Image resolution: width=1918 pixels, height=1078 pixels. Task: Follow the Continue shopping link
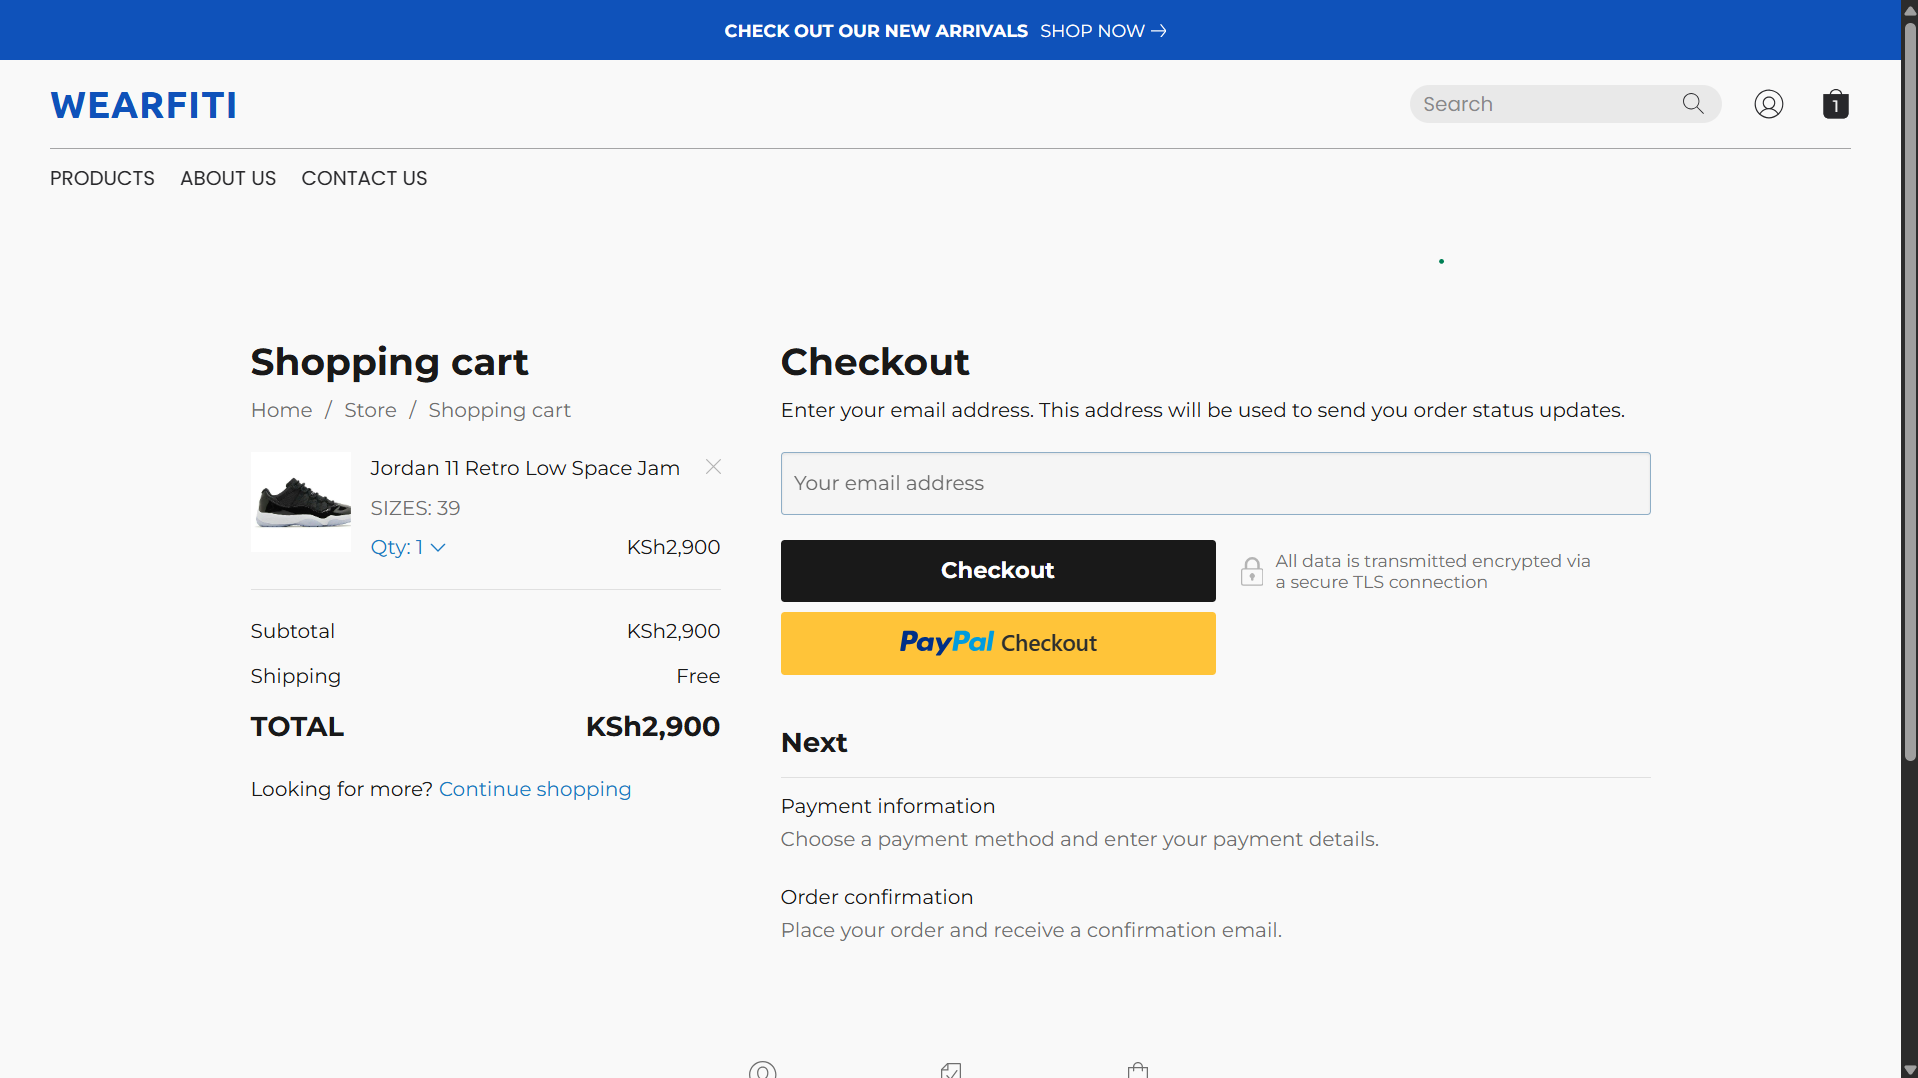pyautogui.click(x=535, y=789)
